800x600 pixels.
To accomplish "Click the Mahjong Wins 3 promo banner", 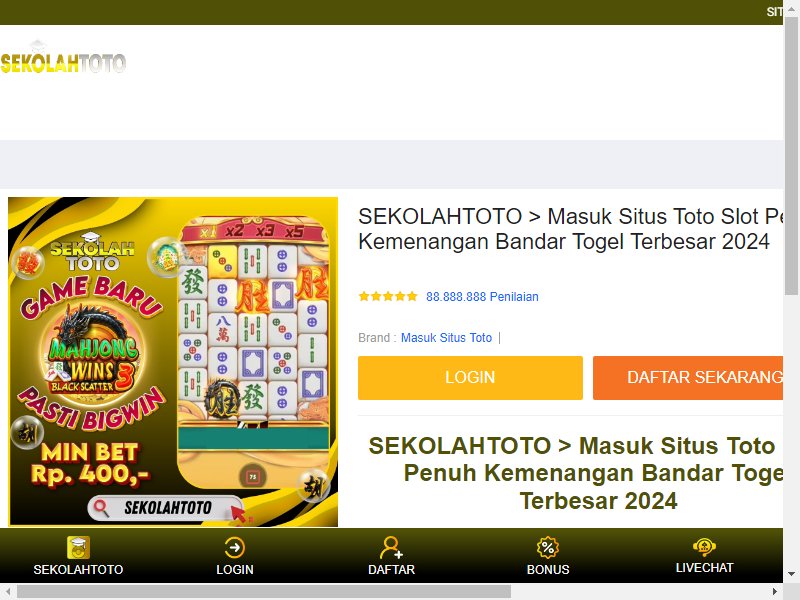I will [x=173, y=362].
